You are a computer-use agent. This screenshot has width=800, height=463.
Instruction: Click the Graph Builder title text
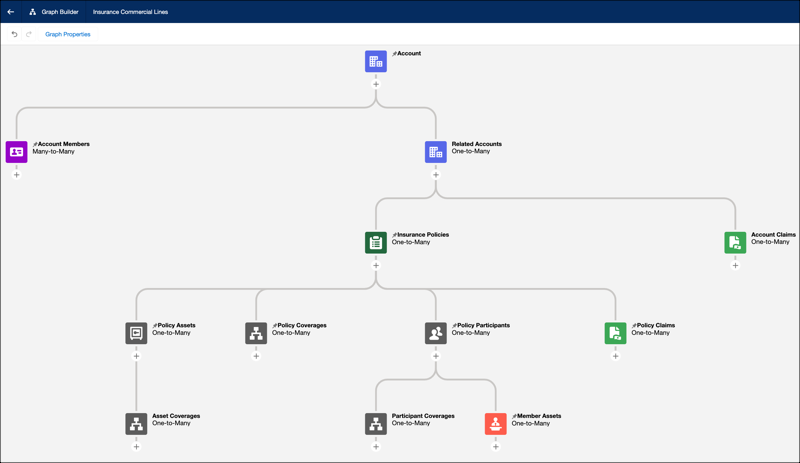[60, 12]
